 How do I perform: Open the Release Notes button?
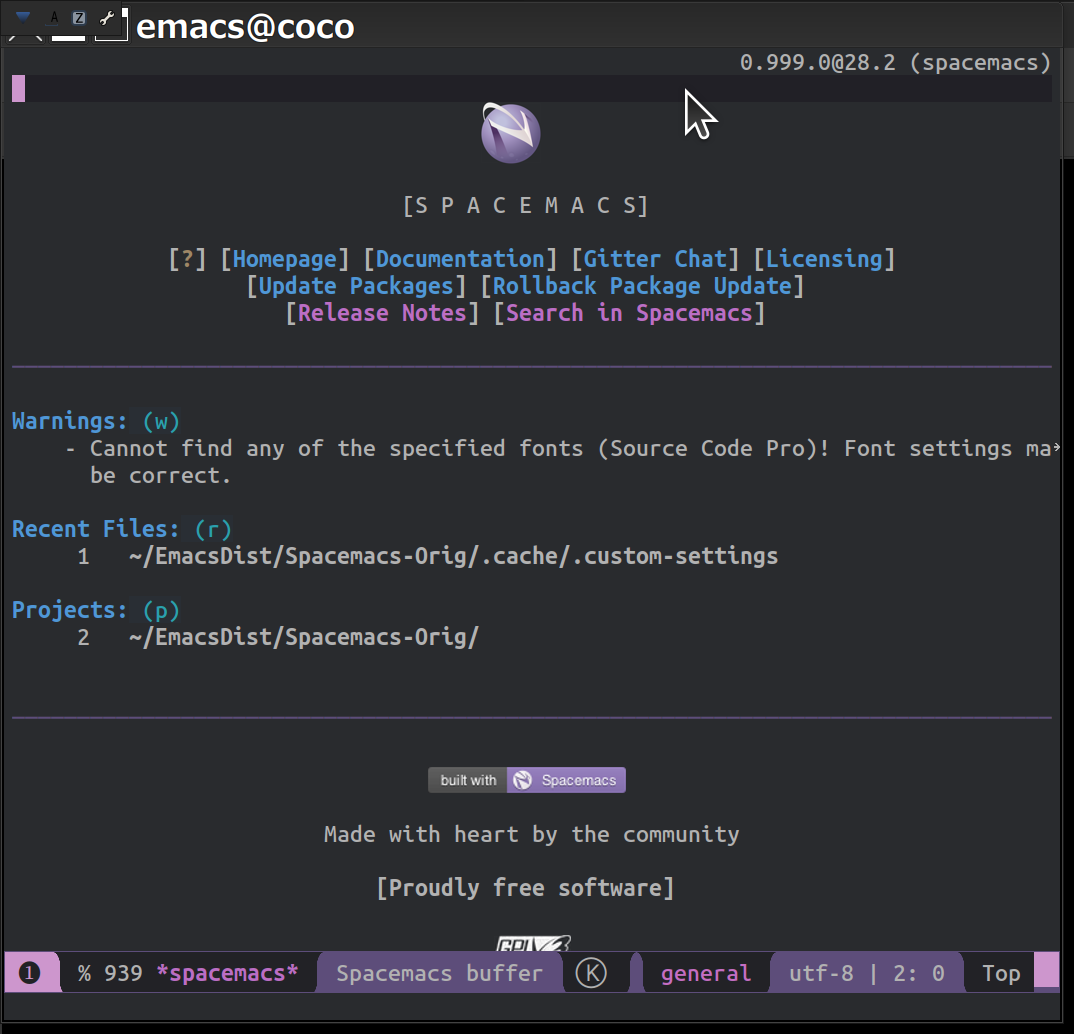click(x=382, y=314)
